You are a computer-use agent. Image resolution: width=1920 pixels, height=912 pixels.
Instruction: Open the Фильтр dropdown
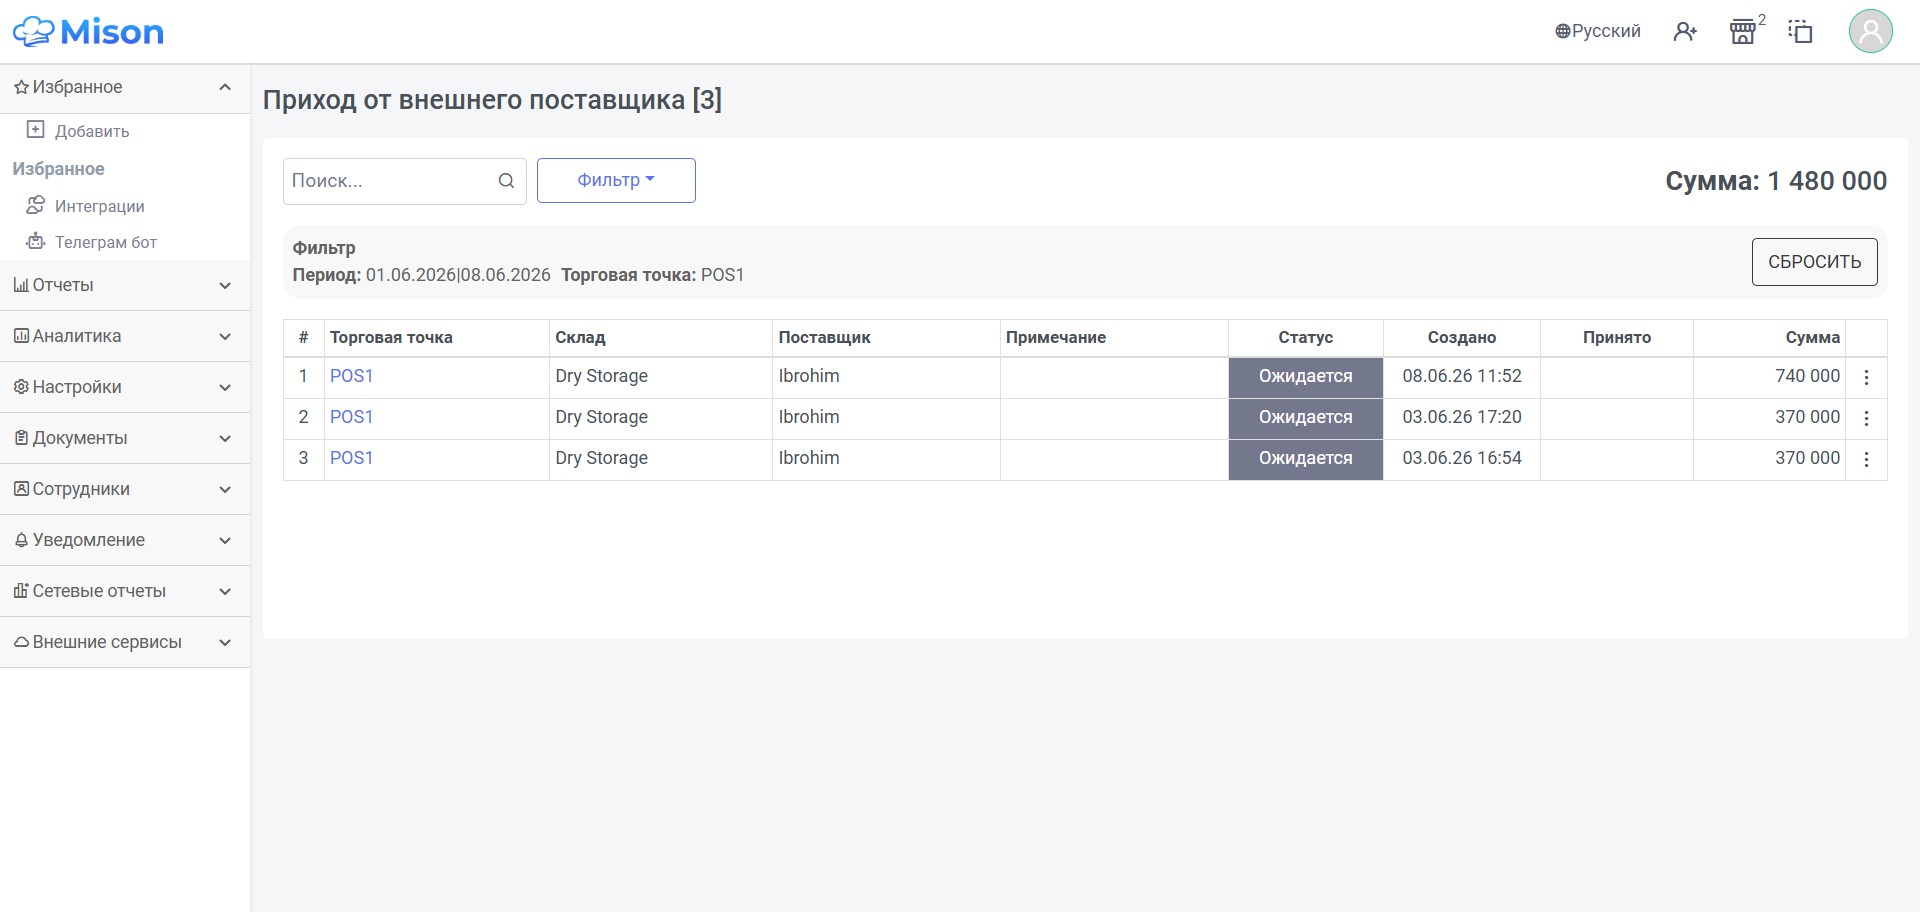click(616, 180)
